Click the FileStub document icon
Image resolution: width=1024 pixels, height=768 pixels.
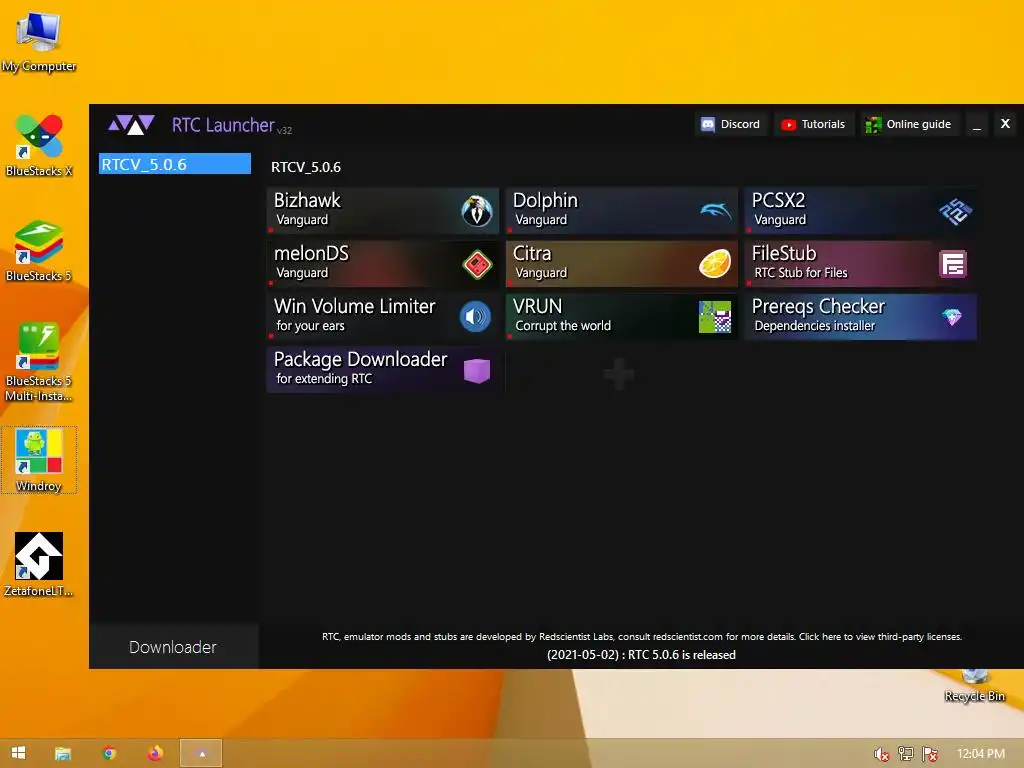953,264
